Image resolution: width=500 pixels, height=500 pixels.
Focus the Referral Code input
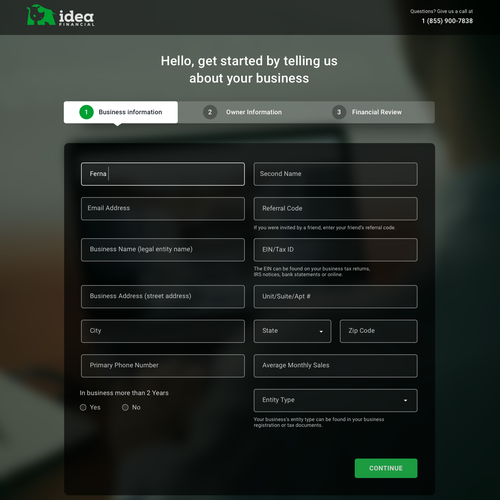pos(335,209)
